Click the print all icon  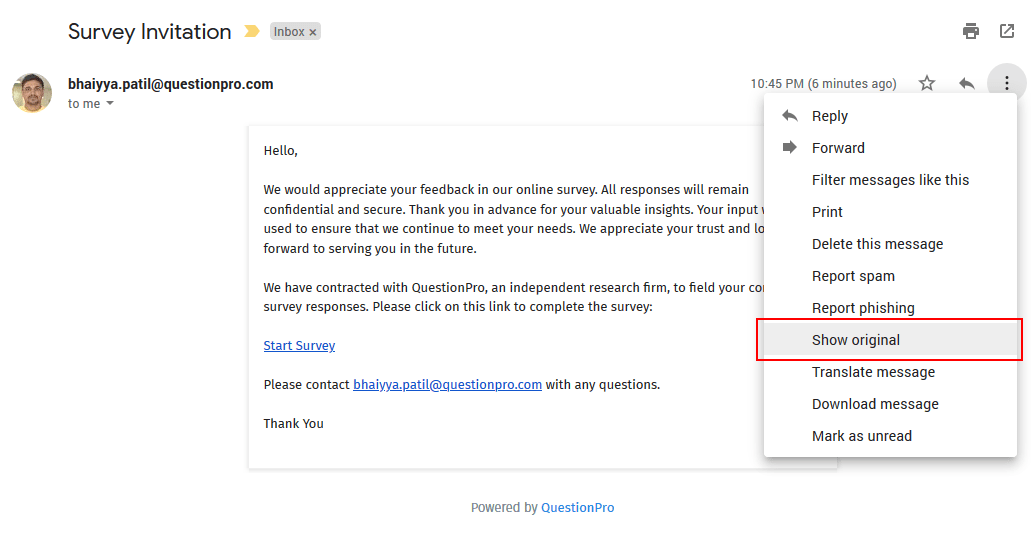971,31
